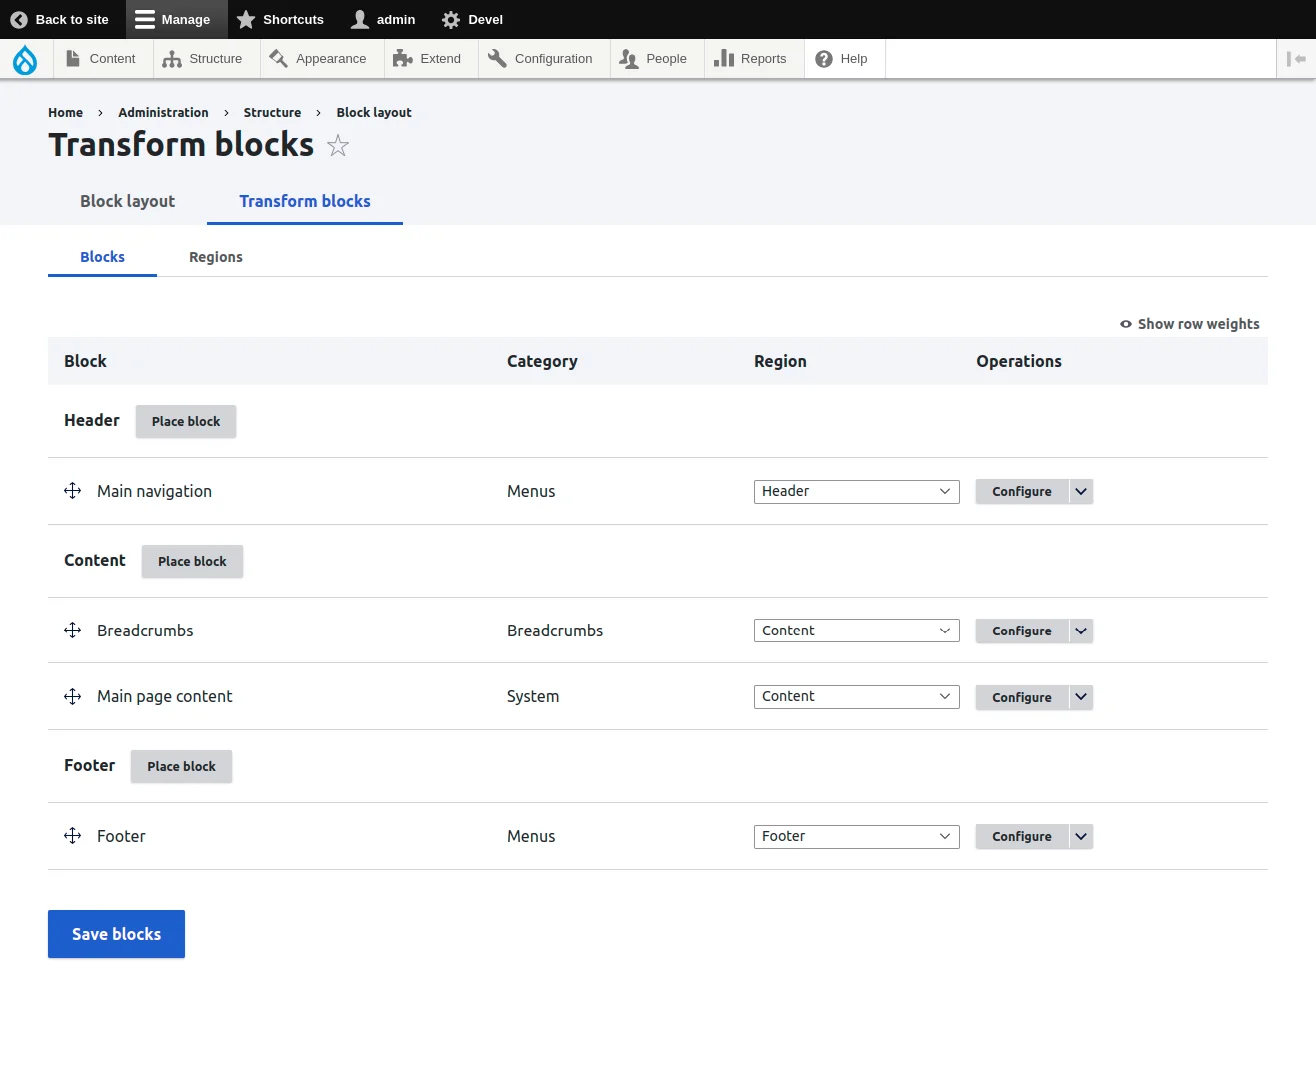Star the Transform blocks page
The width and height of the screenshot is (1316, 1072).
pos(337,146)
